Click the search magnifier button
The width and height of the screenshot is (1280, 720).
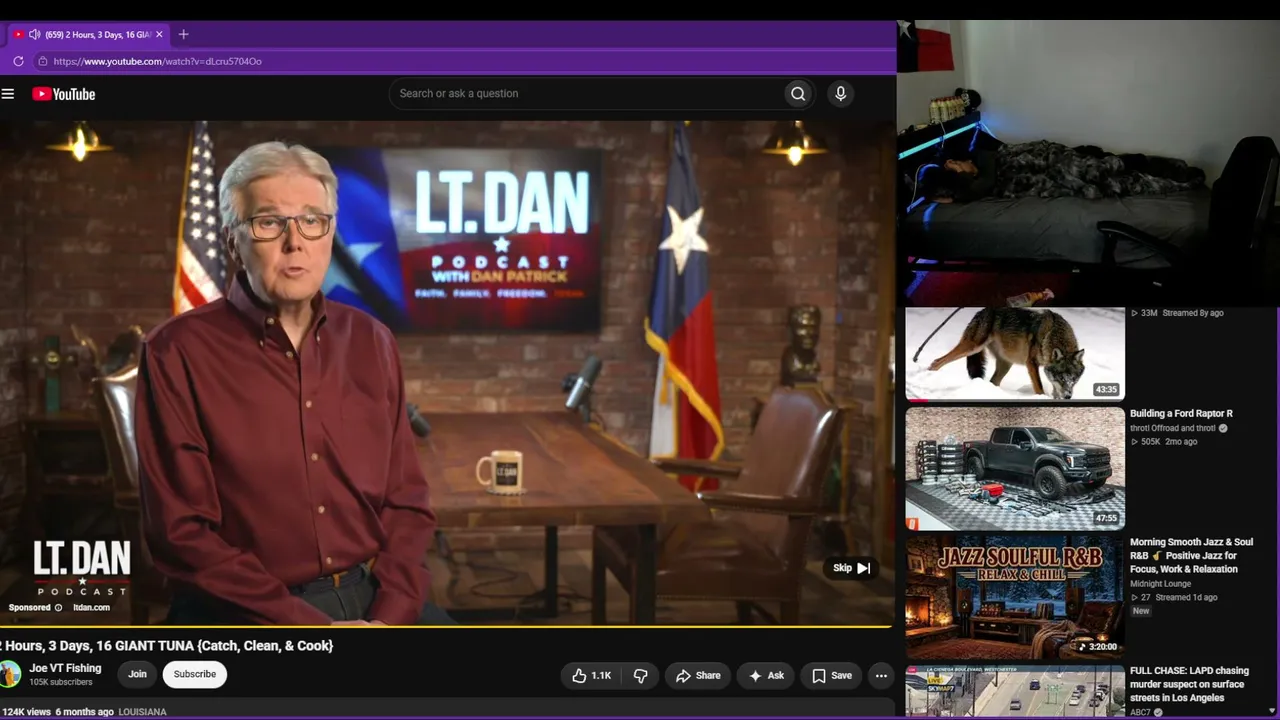(798, 94)
